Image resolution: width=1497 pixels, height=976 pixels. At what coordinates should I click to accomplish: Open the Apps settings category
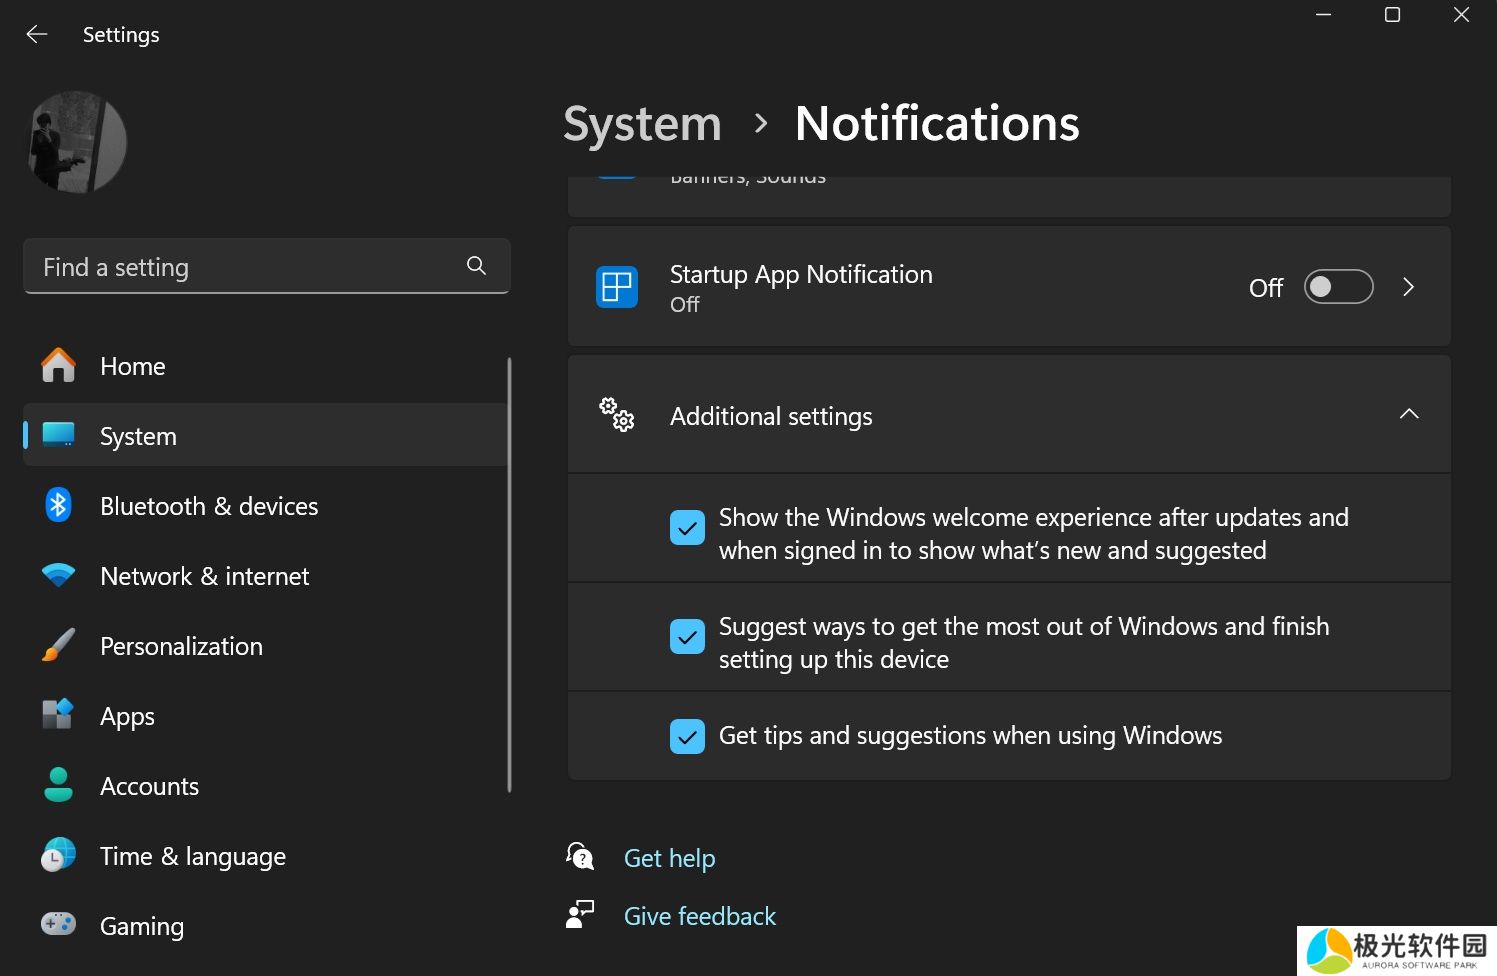point(127,716)
